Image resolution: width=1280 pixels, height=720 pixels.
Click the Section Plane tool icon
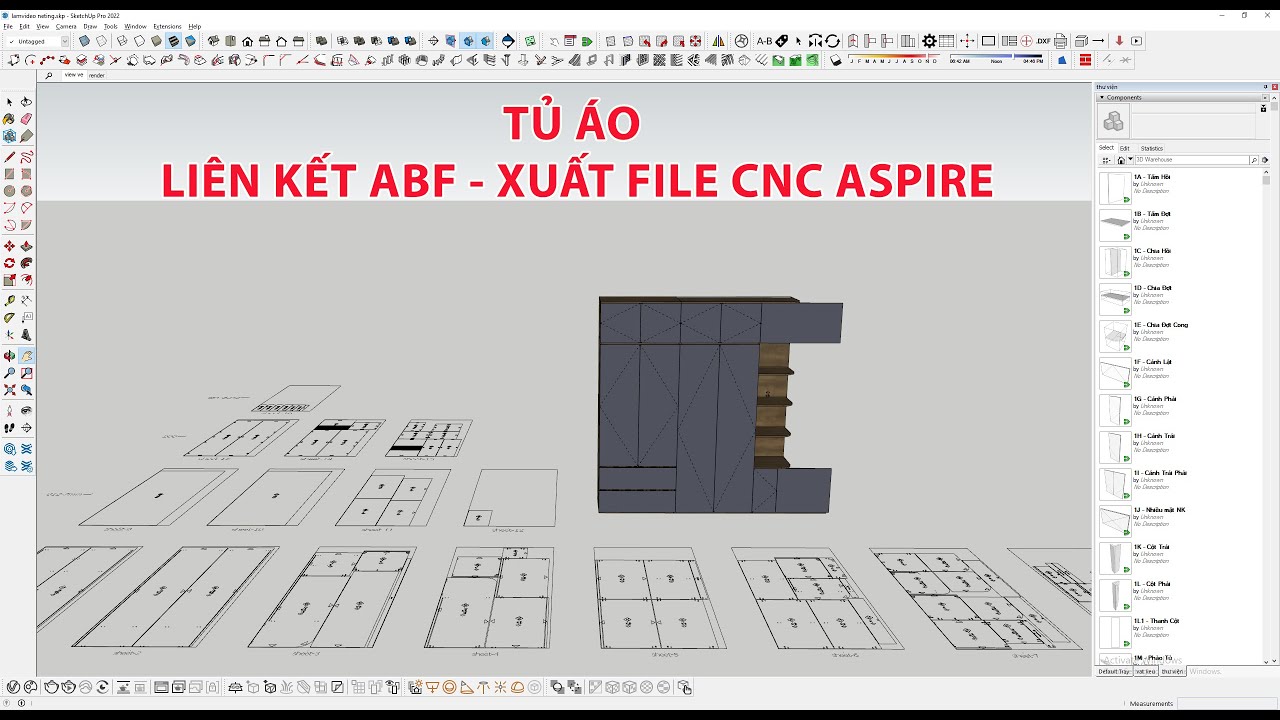(433, 41)
